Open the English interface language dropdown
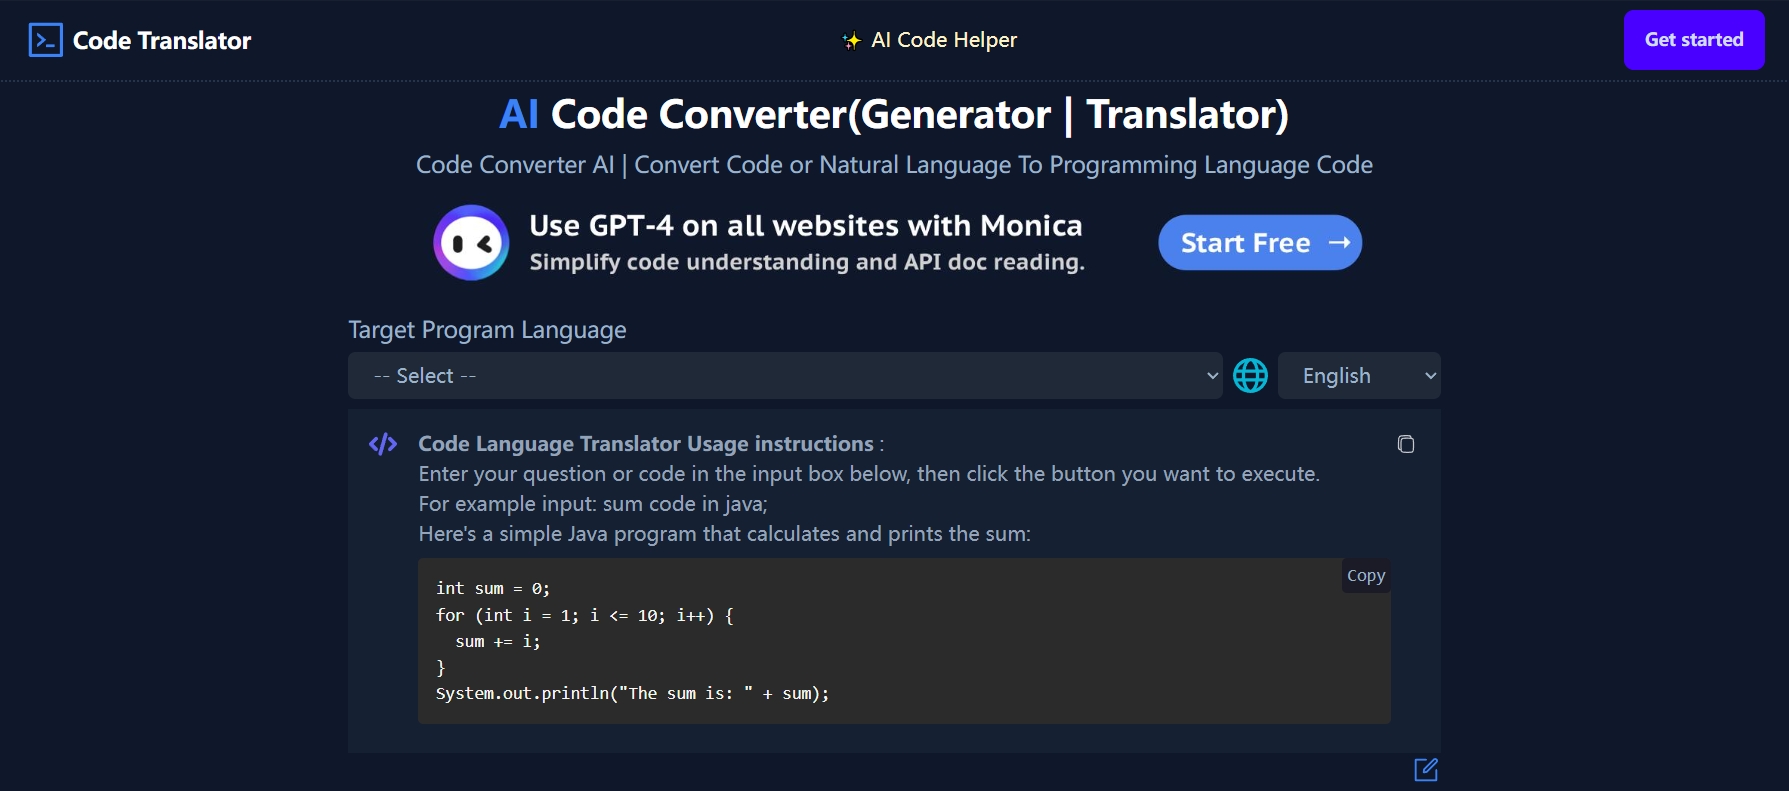 [x=1359, y=376]
